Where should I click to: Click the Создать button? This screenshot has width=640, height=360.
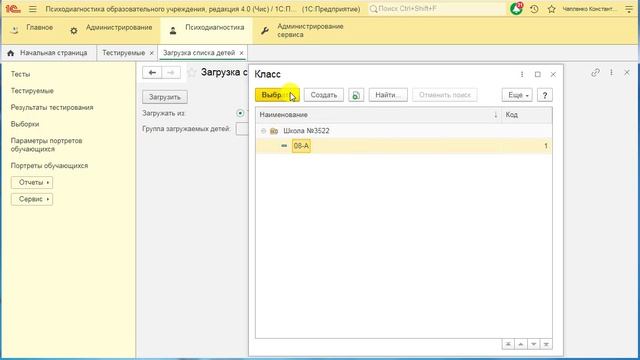324,95
